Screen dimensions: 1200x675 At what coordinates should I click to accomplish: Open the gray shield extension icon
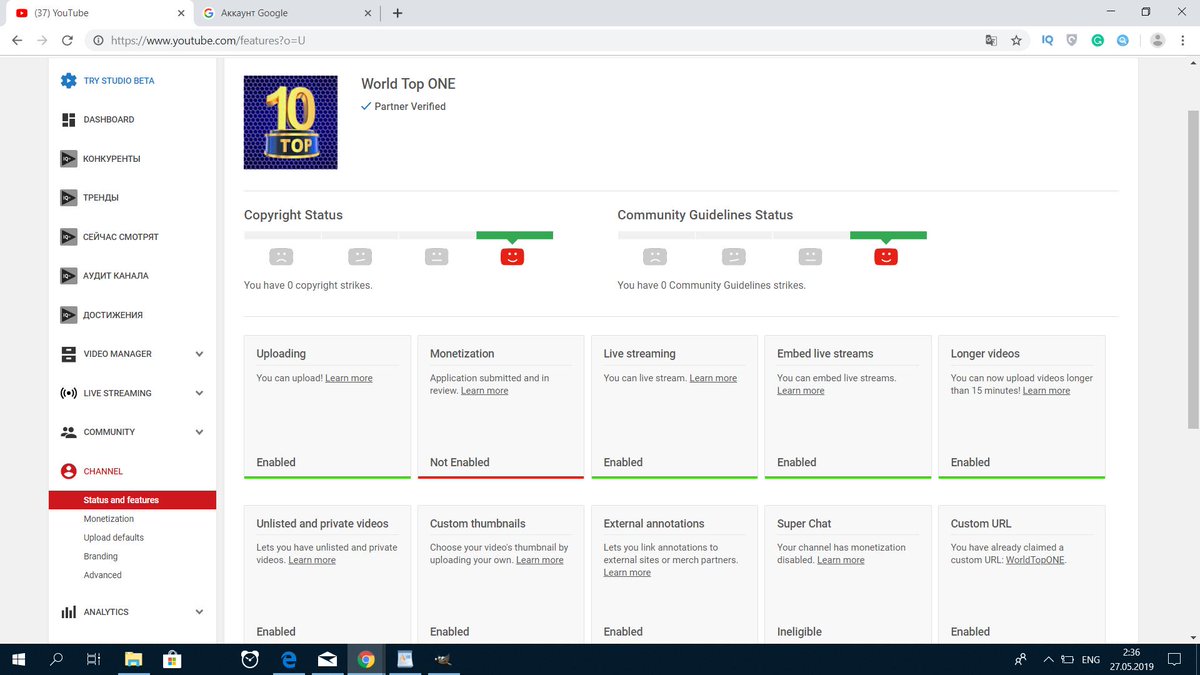coord(1072,41)
